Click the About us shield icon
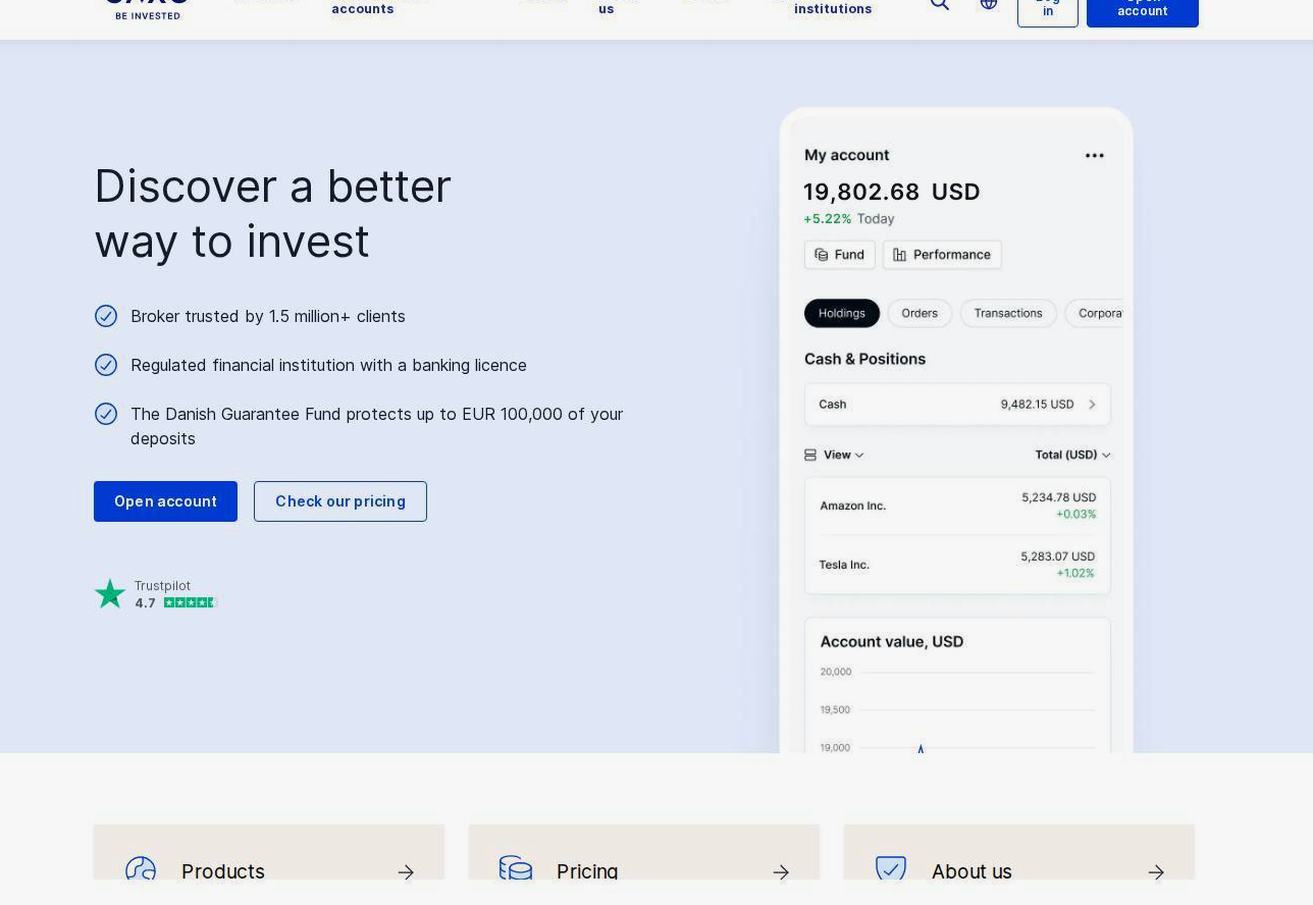This screenshot has height=905, width=1313. click(x=891, y=868)
